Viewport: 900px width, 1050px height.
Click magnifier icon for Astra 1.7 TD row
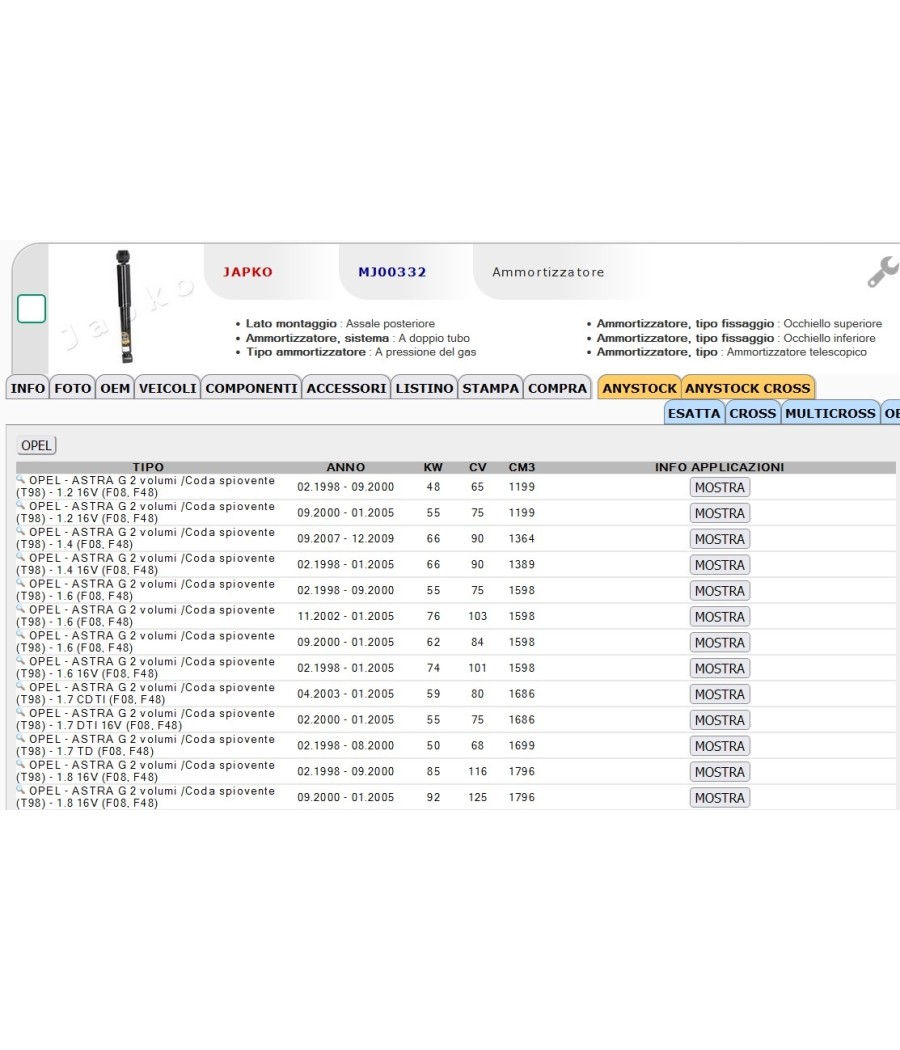click(x=21, y=738)
